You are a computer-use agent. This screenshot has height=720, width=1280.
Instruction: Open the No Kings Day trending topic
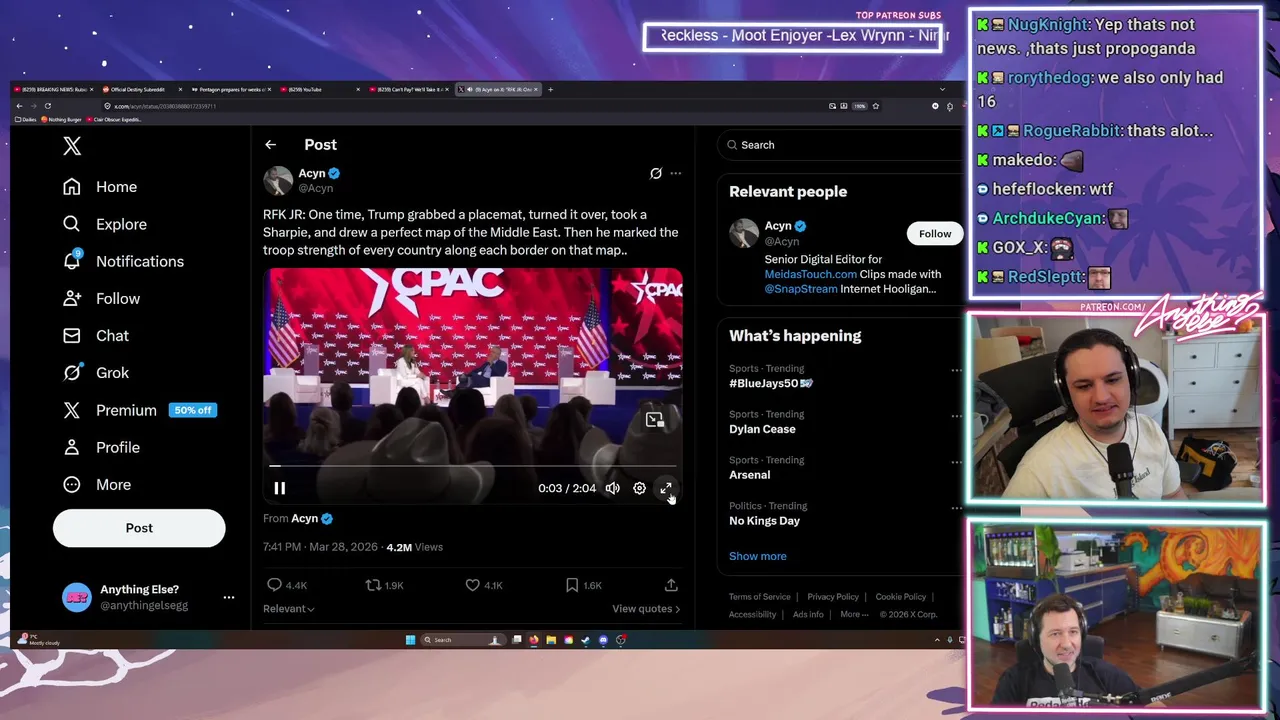coord(764,521)
